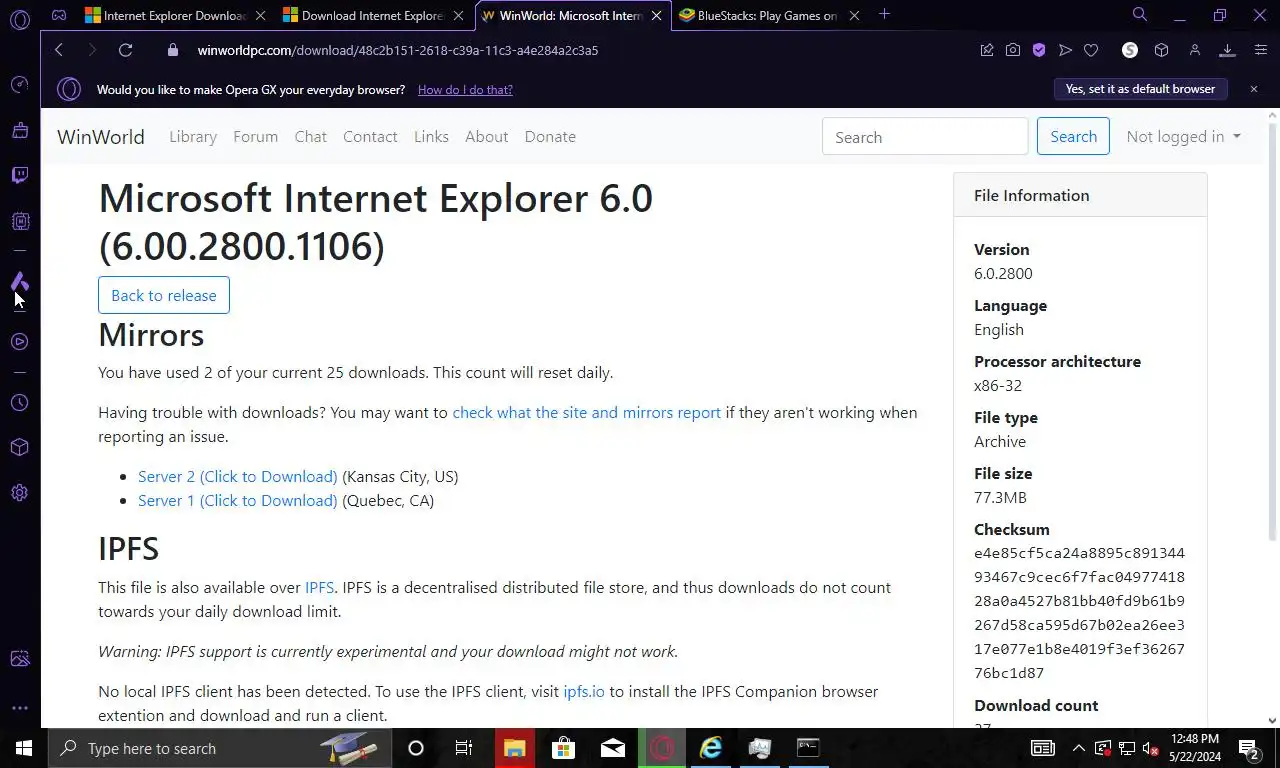This screenshot has height=768, width=1280.
Task: Open the image gallery icon in sidebar
Action: (19, 659)
